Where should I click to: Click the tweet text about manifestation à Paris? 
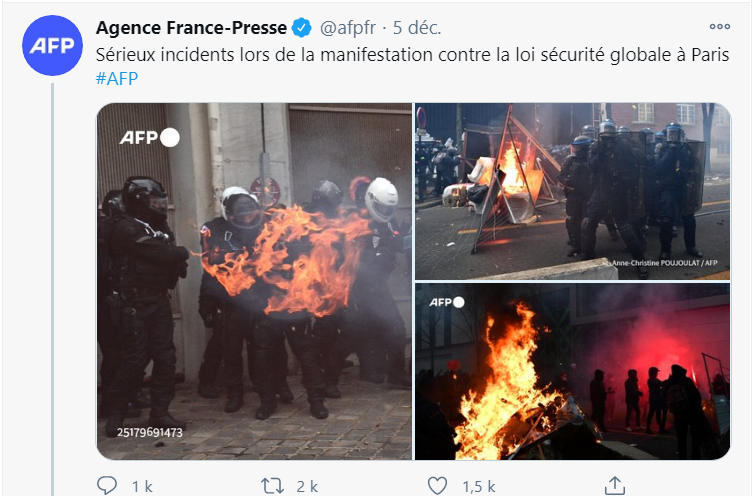(412, 55)
